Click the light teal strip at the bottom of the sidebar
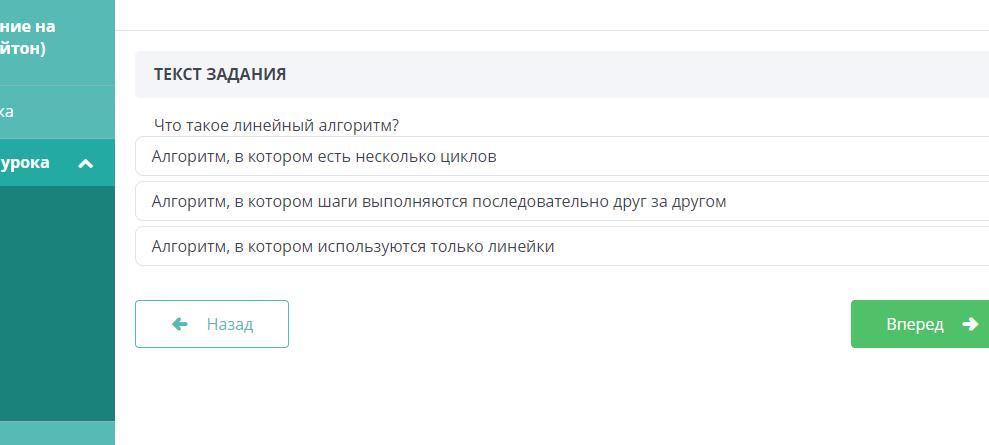This screenshot has height=445, width=989. click(x=57, y=433)
